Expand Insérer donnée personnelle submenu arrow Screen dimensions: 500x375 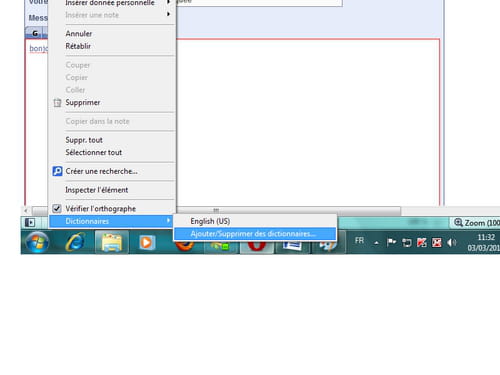coord(169,2)
